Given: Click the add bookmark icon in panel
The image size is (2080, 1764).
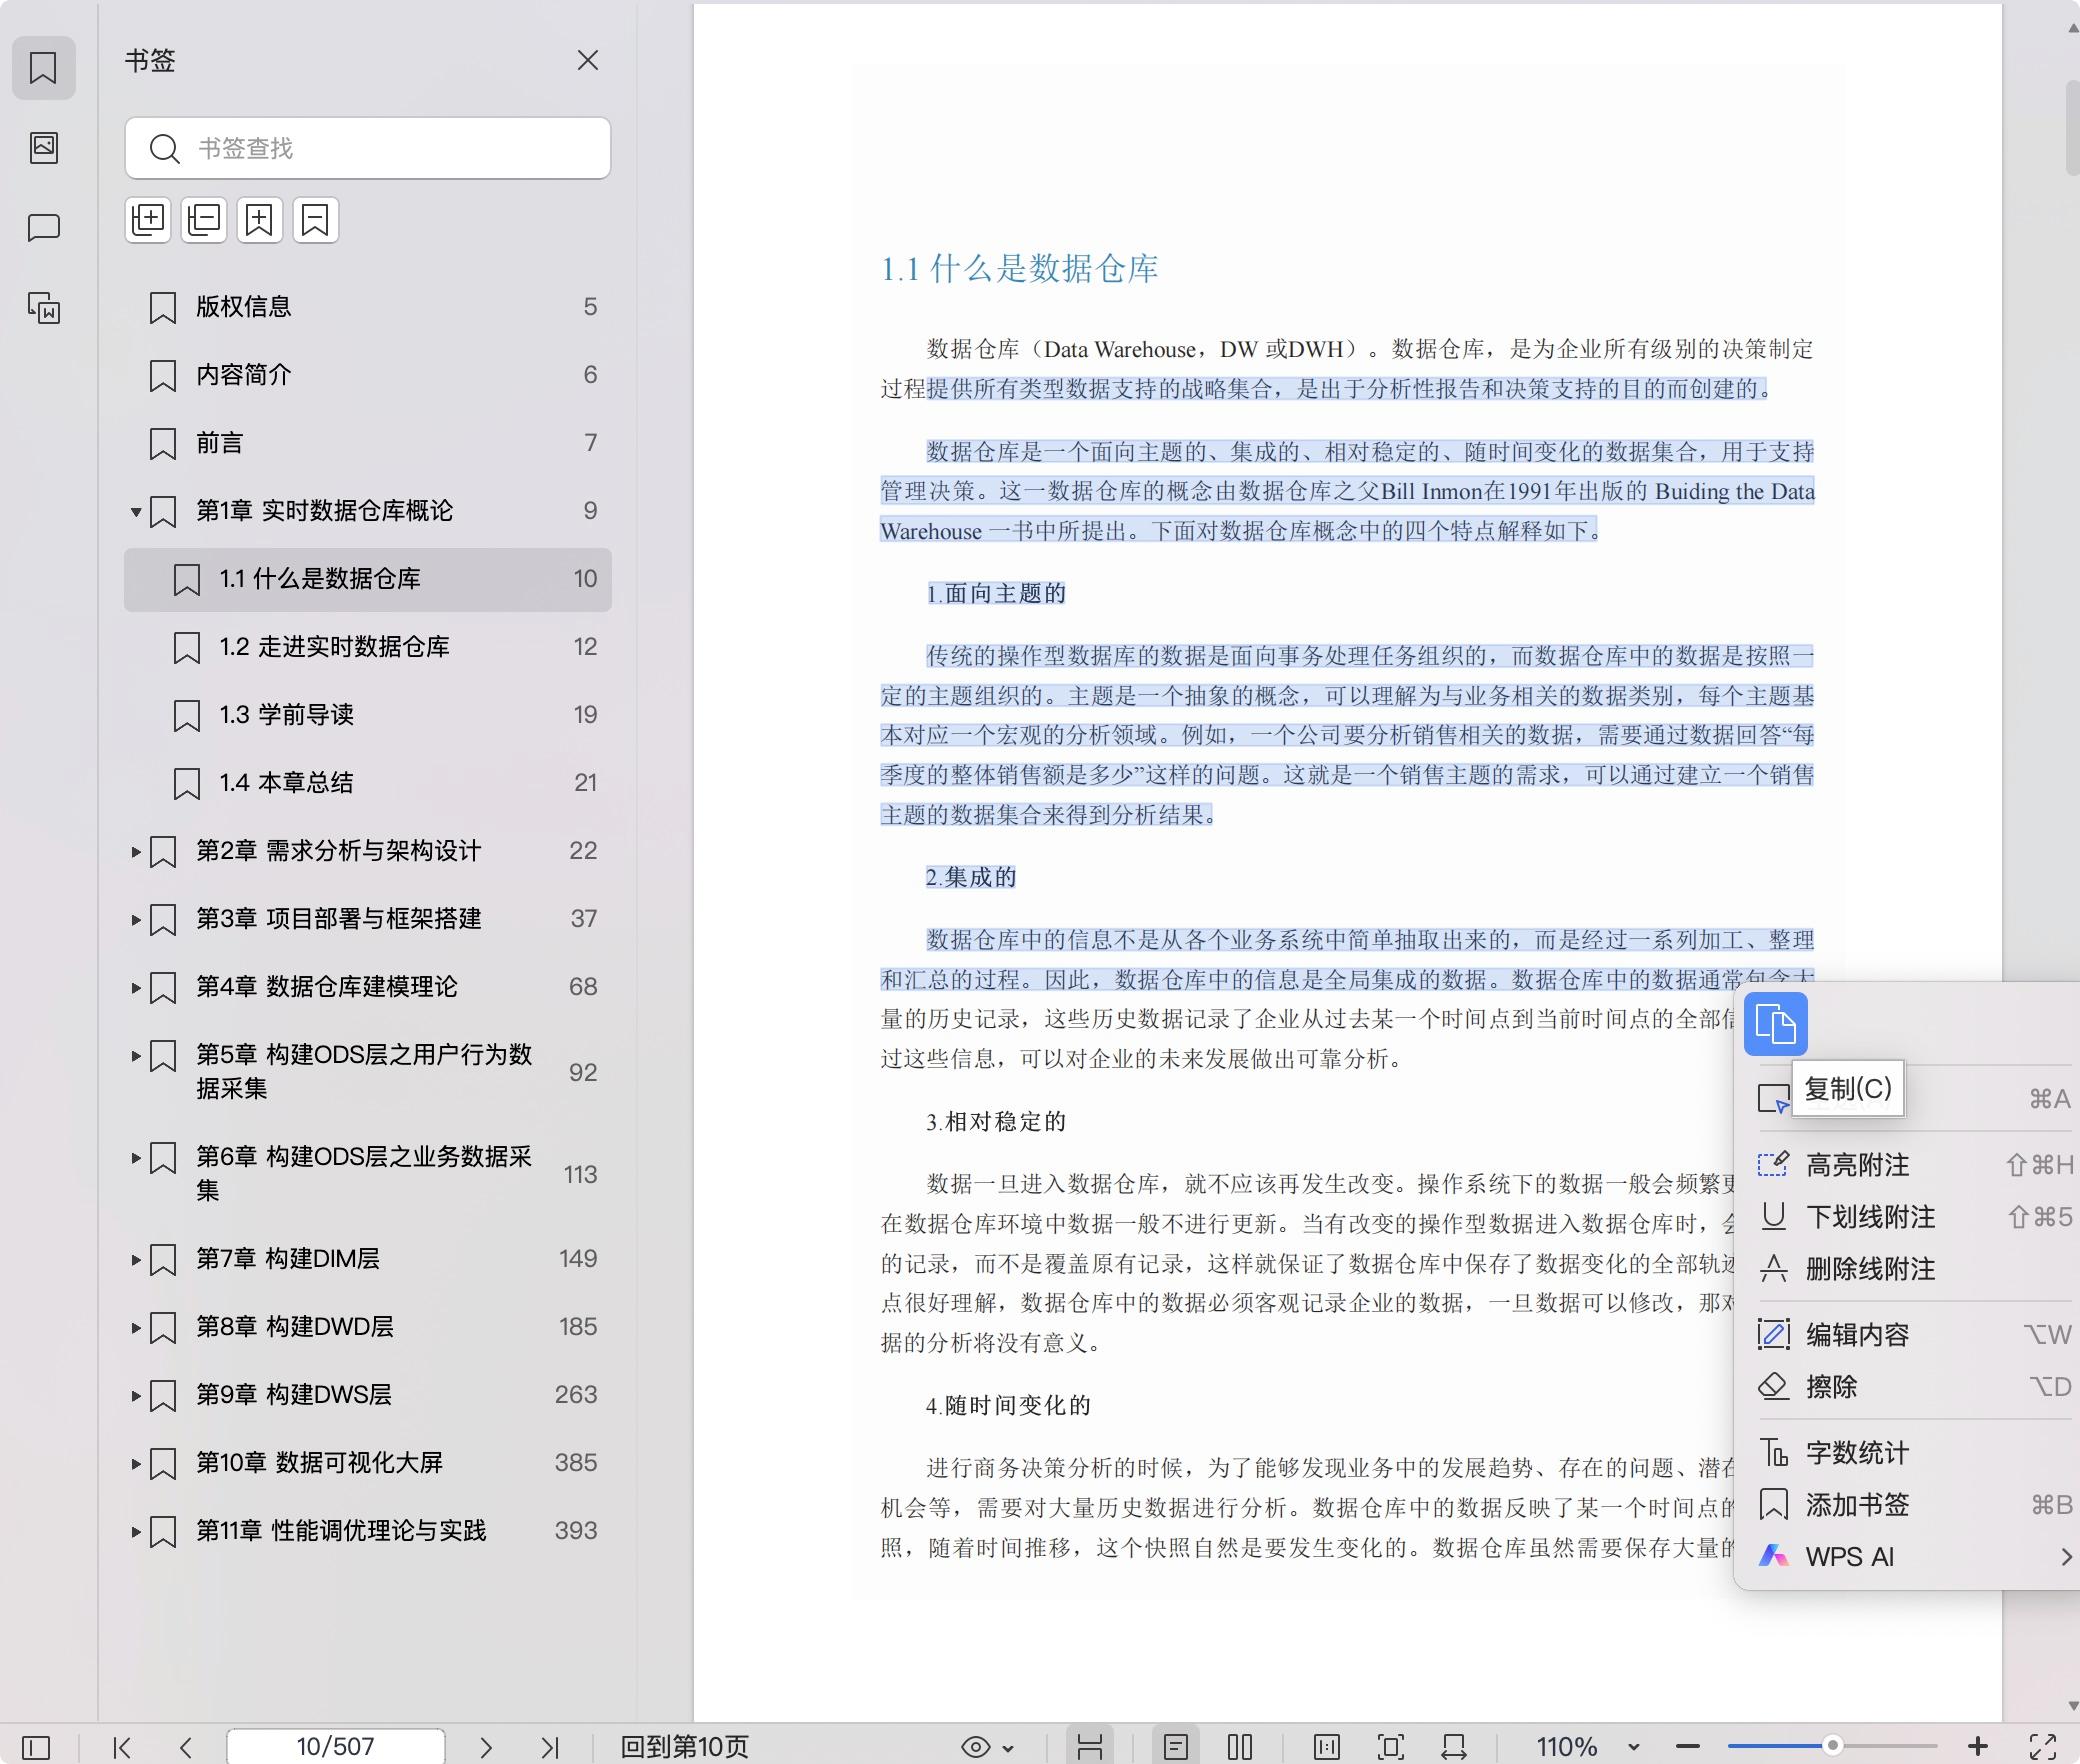Looking at the screenshot, I should tap(260, 220).
